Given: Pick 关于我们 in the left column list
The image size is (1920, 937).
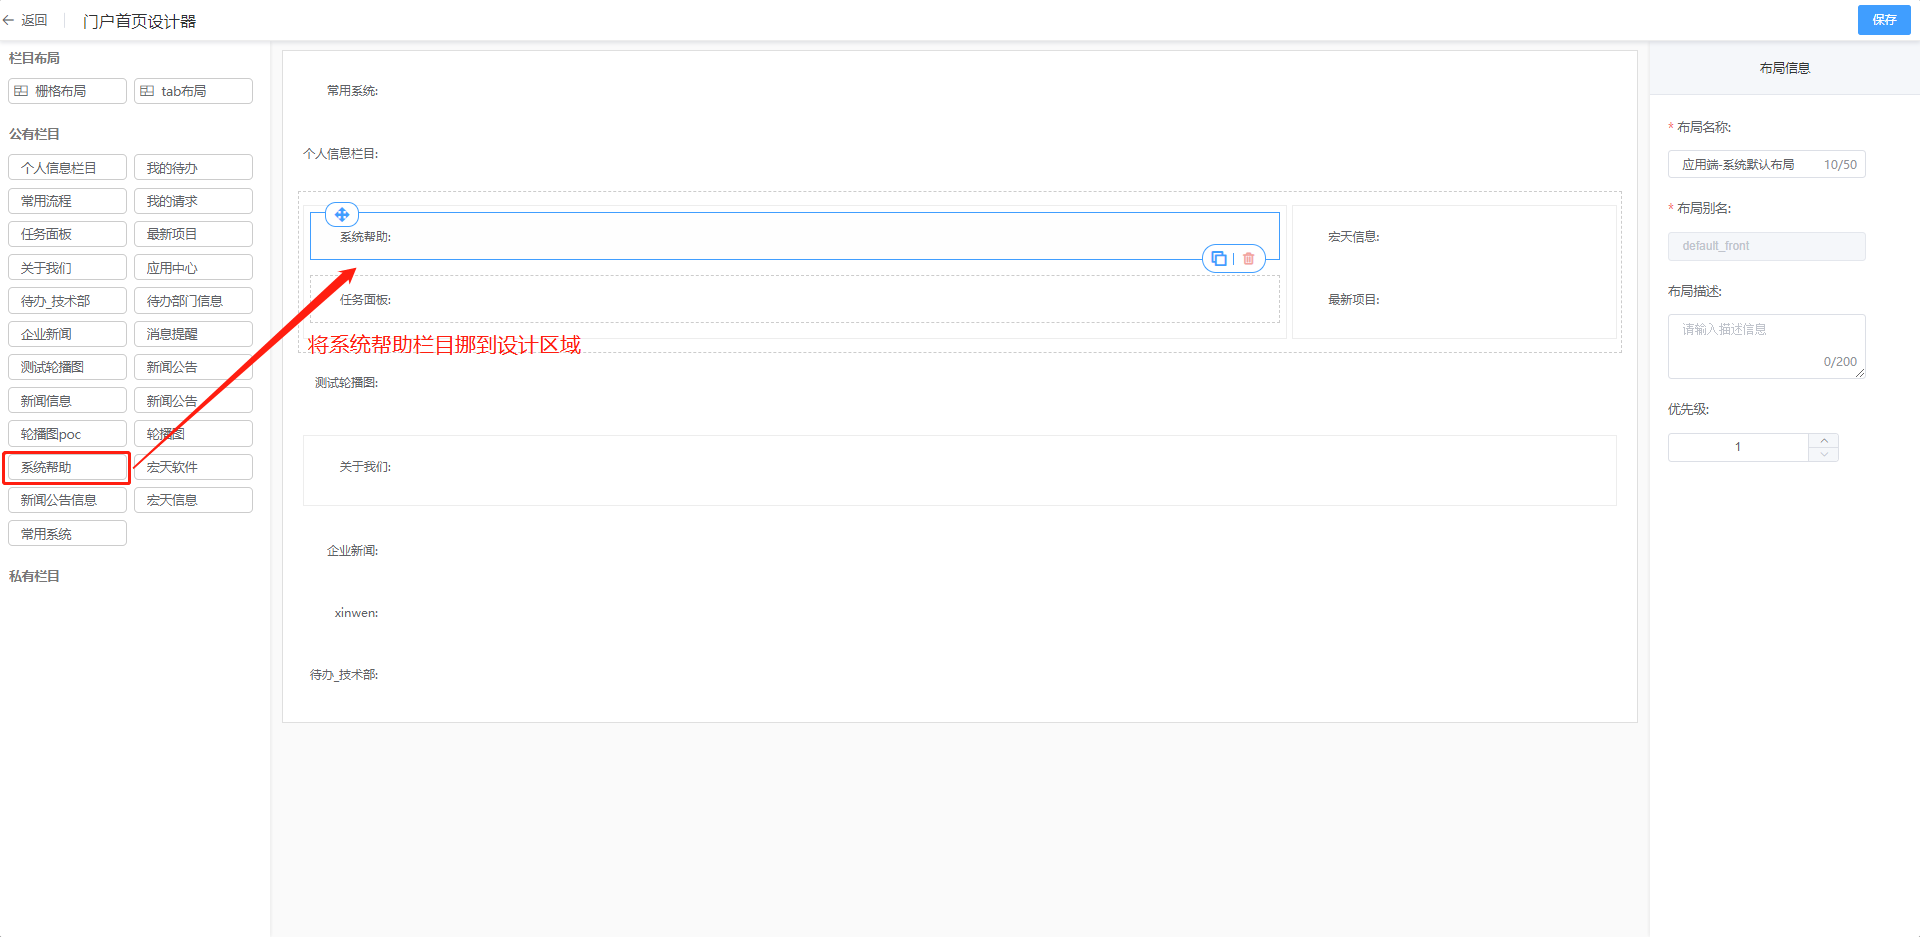Looking at the screenshot, I should (x=67, y=268).
